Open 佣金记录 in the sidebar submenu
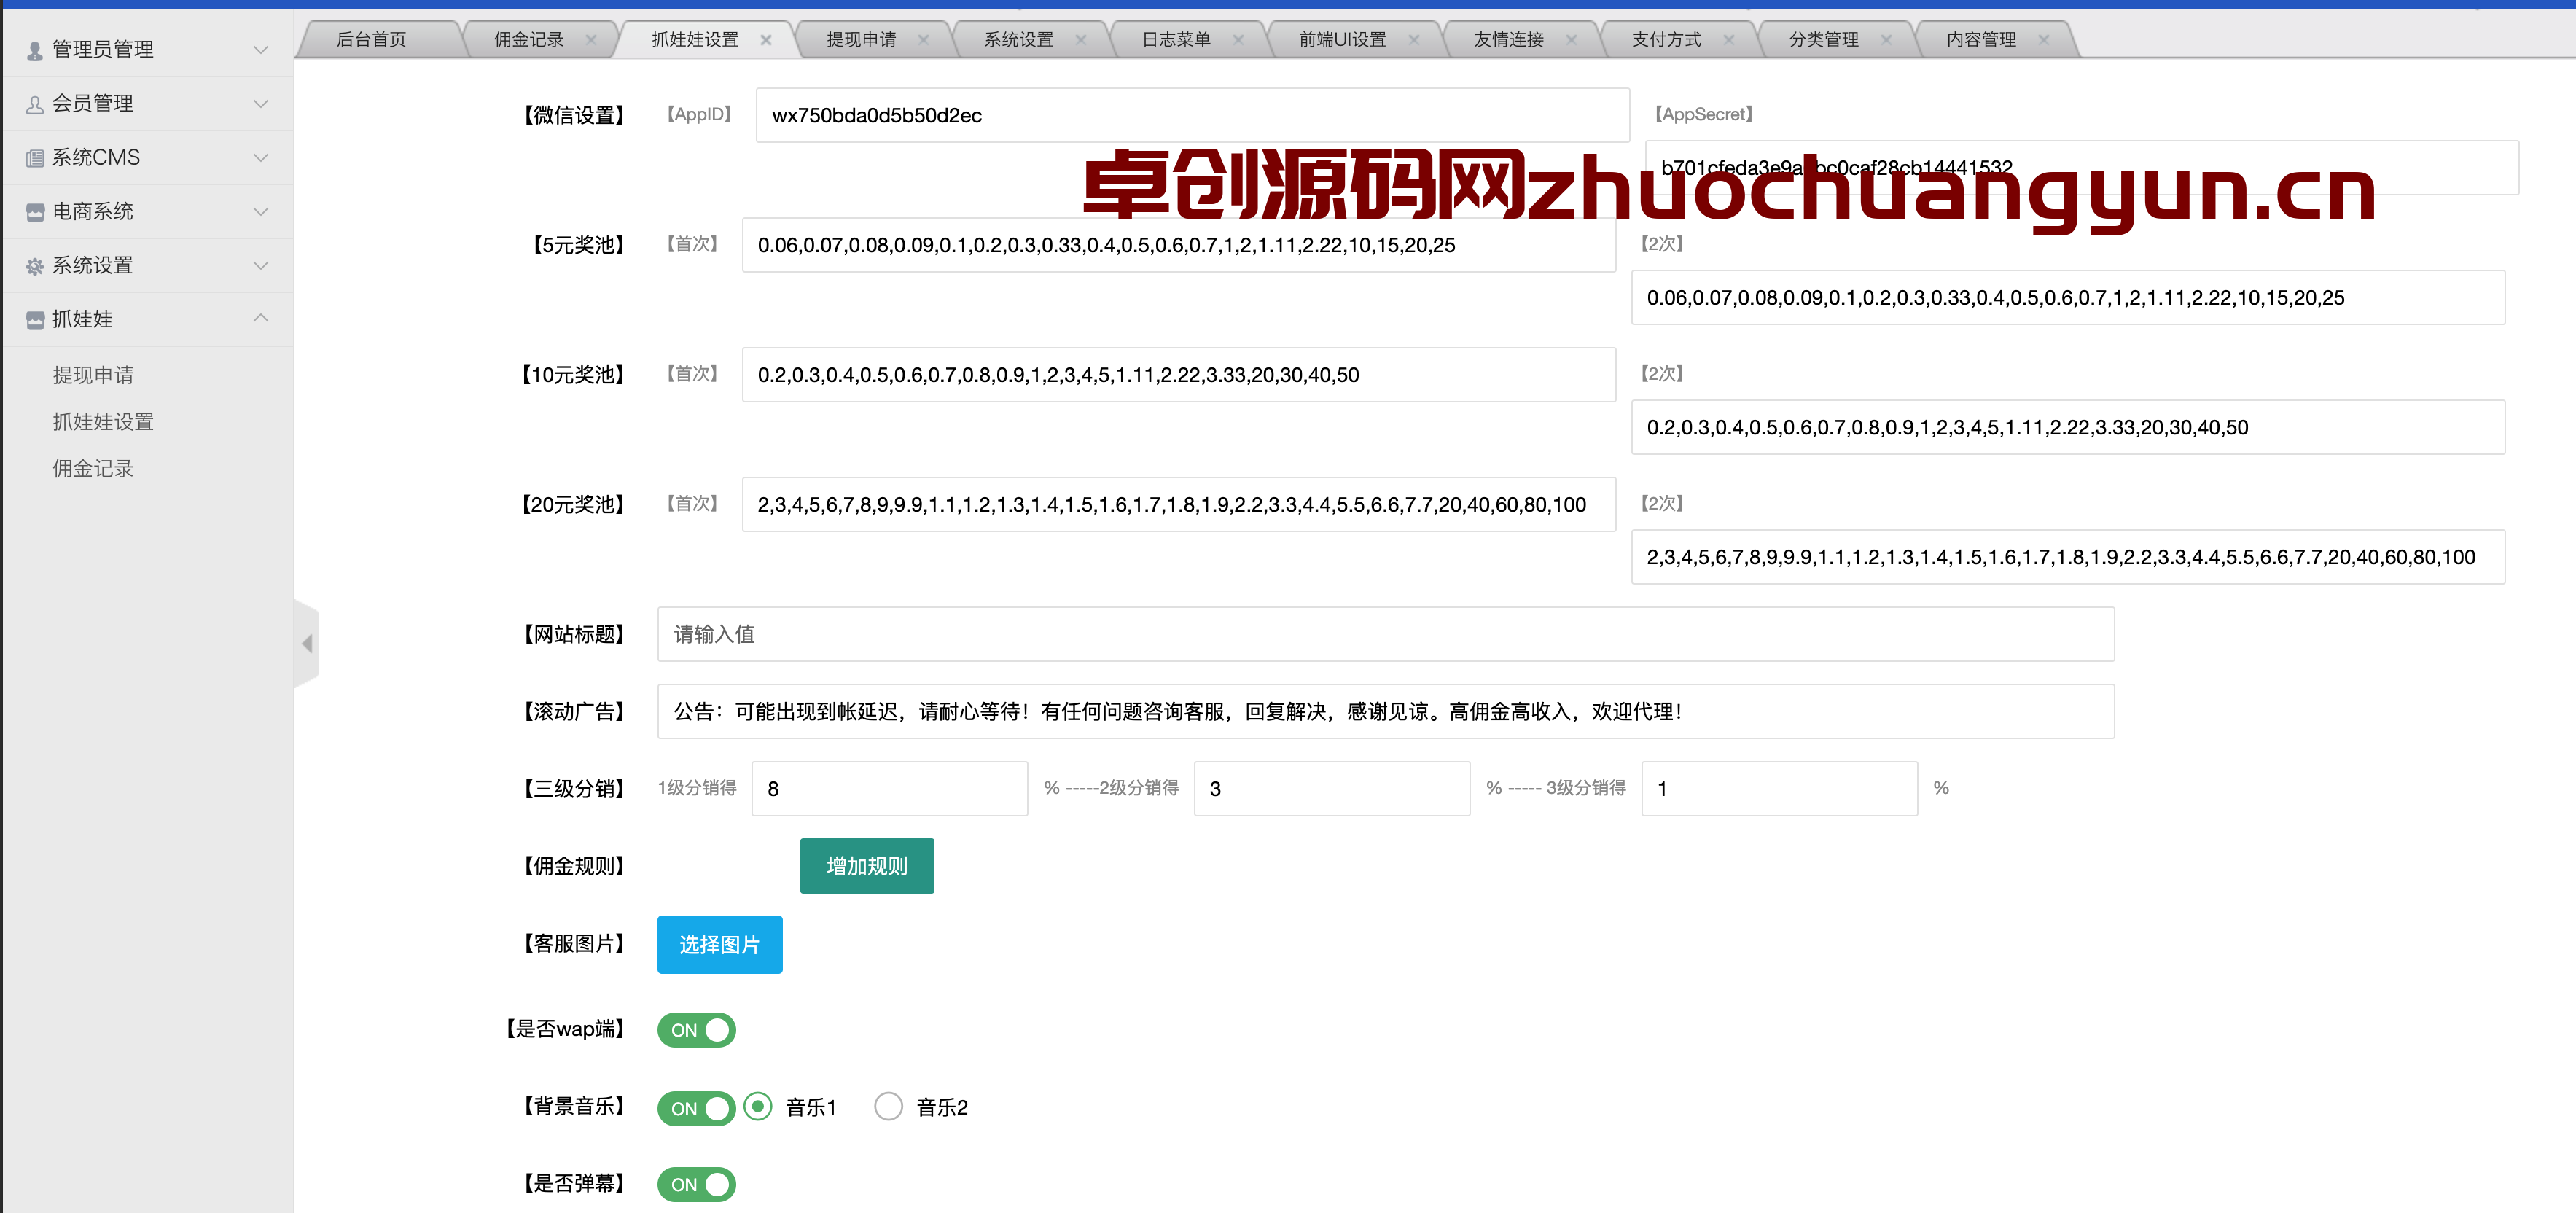The image size is (2576, 1213). [x=93, y=469]
